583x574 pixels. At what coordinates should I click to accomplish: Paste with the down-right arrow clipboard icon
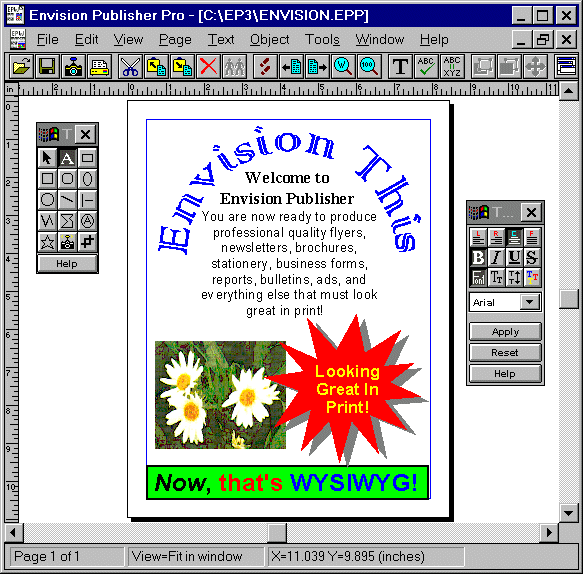click(182, 67)
